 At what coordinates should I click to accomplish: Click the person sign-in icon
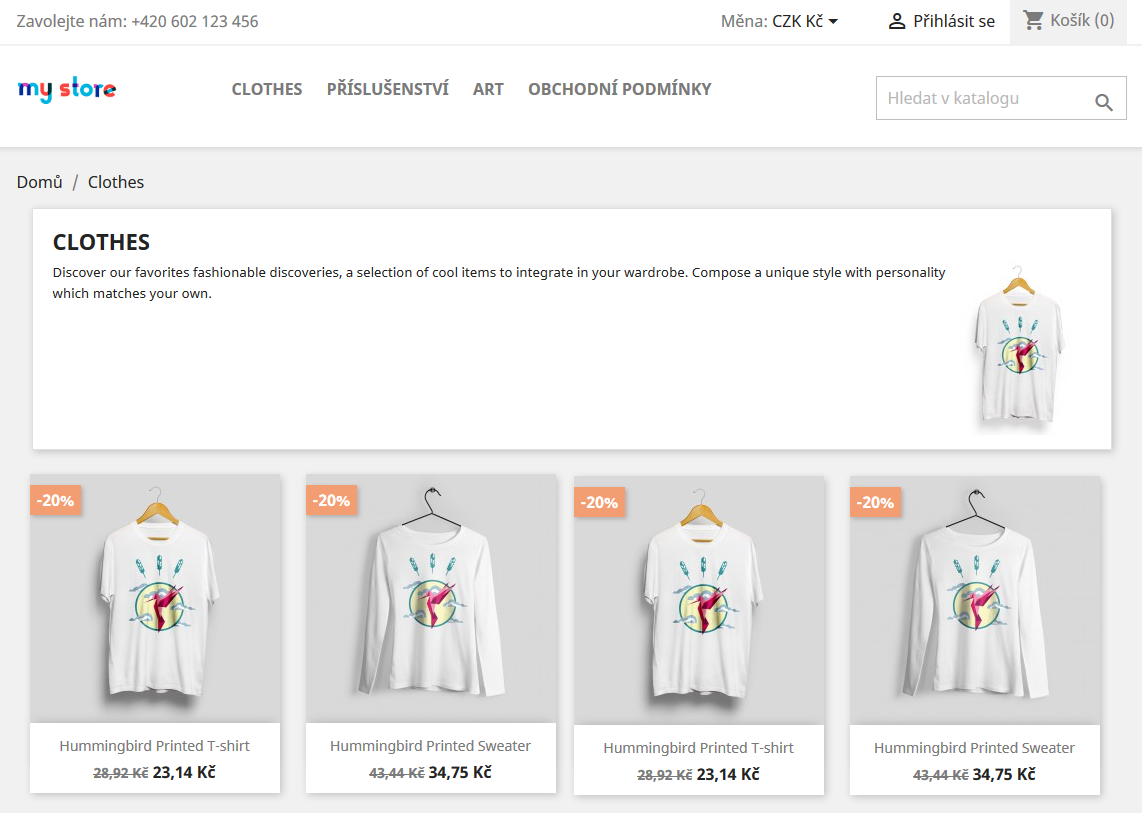(x=897, y=21)
